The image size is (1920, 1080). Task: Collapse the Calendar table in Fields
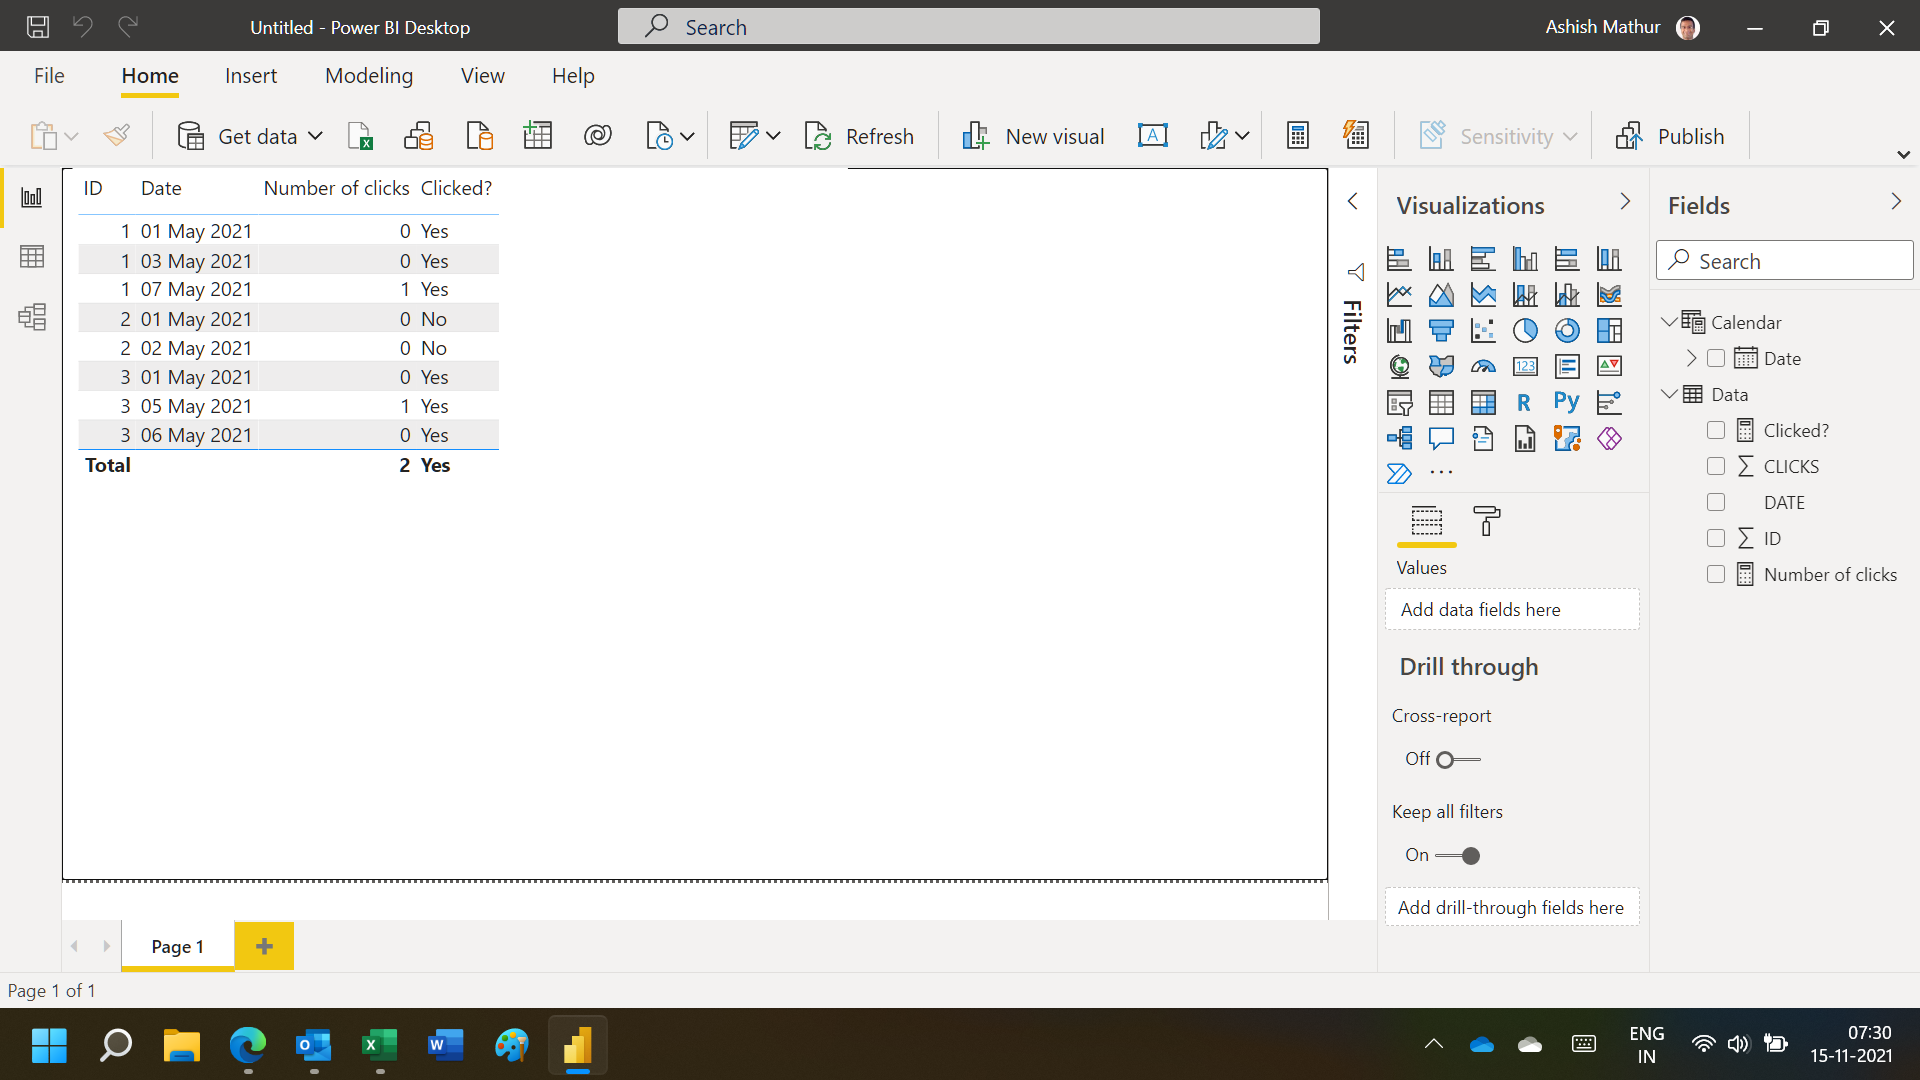[x=1668, y=322]
